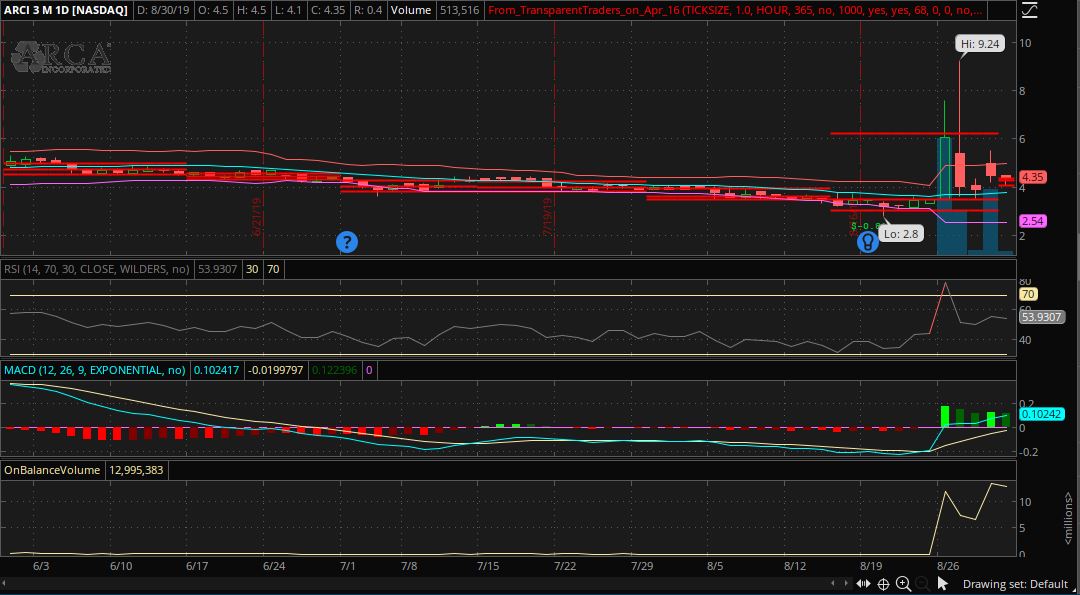Viewport: 1080px width, 595px height.
Task: Expand the collapsed panel arrow beside the toolbar
Action: point(838,583)
